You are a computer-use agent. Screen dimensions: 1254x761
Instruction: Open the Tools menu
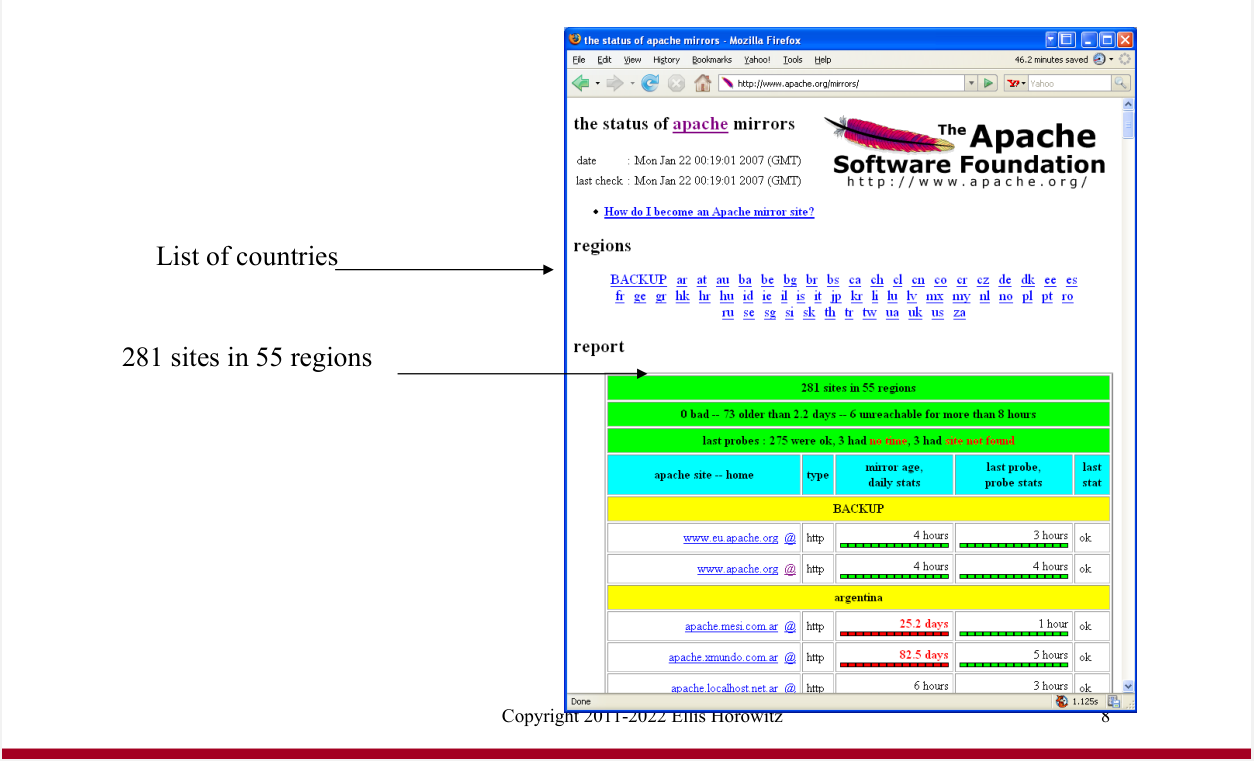[792, 60]
